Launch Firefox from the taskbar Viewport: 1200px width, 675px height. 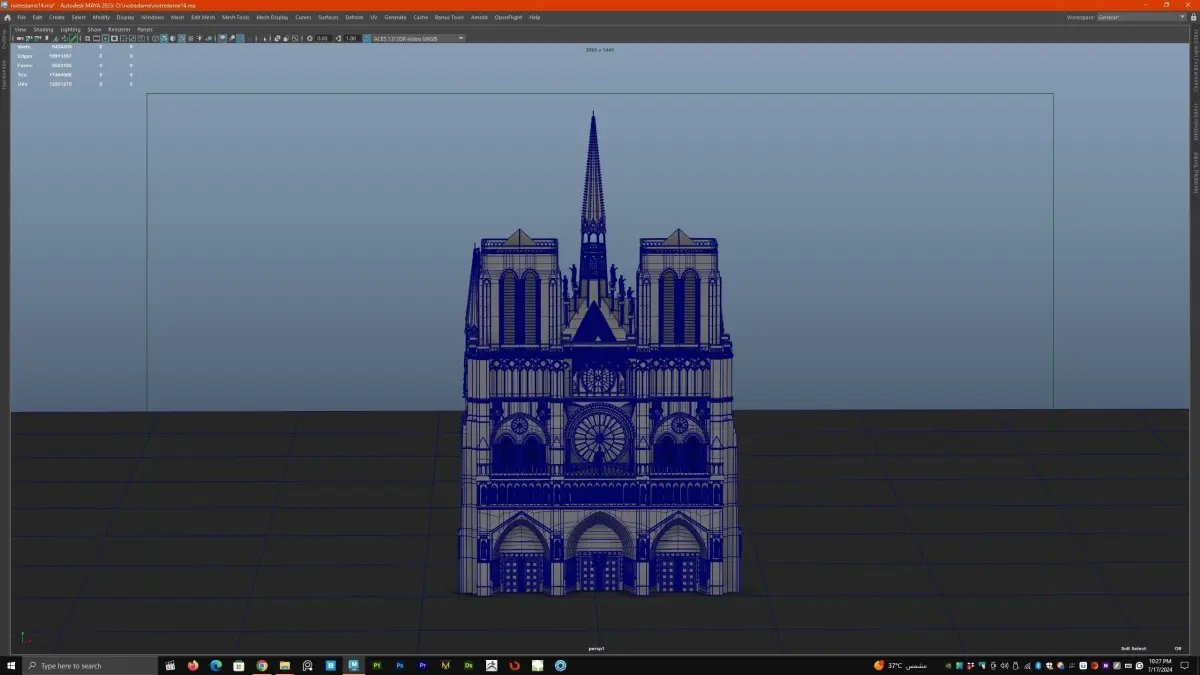(193, 665)
